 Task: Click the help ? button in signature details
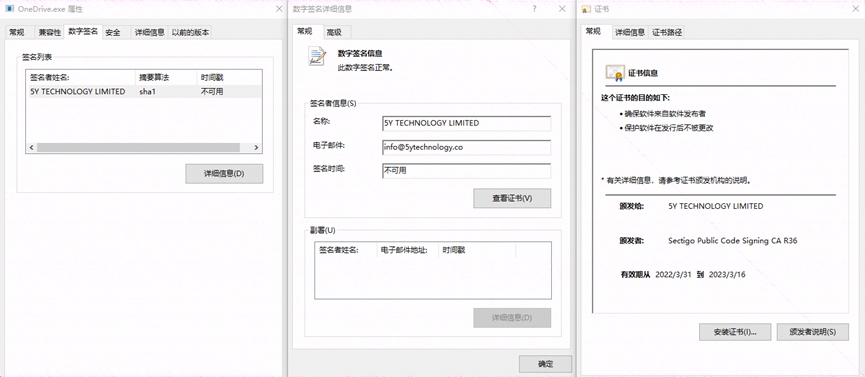(x=535, y=9)
